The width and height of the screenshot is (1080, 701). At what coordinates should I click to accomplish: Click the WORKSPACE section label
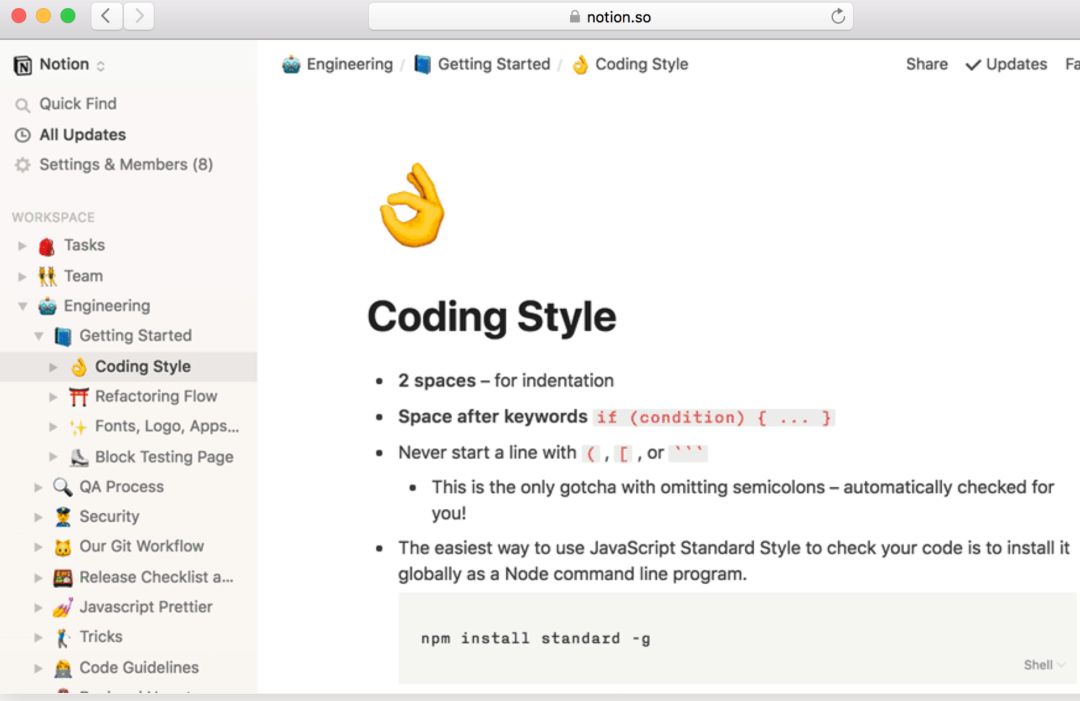coord(53,218)
